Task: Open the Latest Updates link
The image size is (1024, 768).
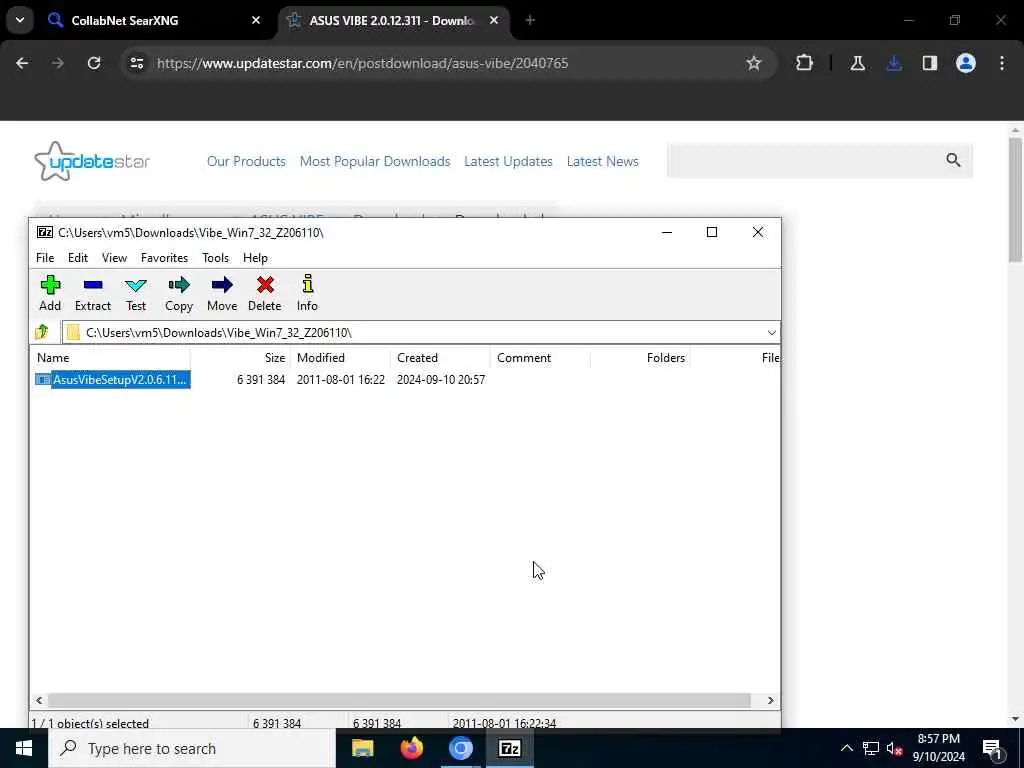Action: pyautogui.click(x=508, y=161)
